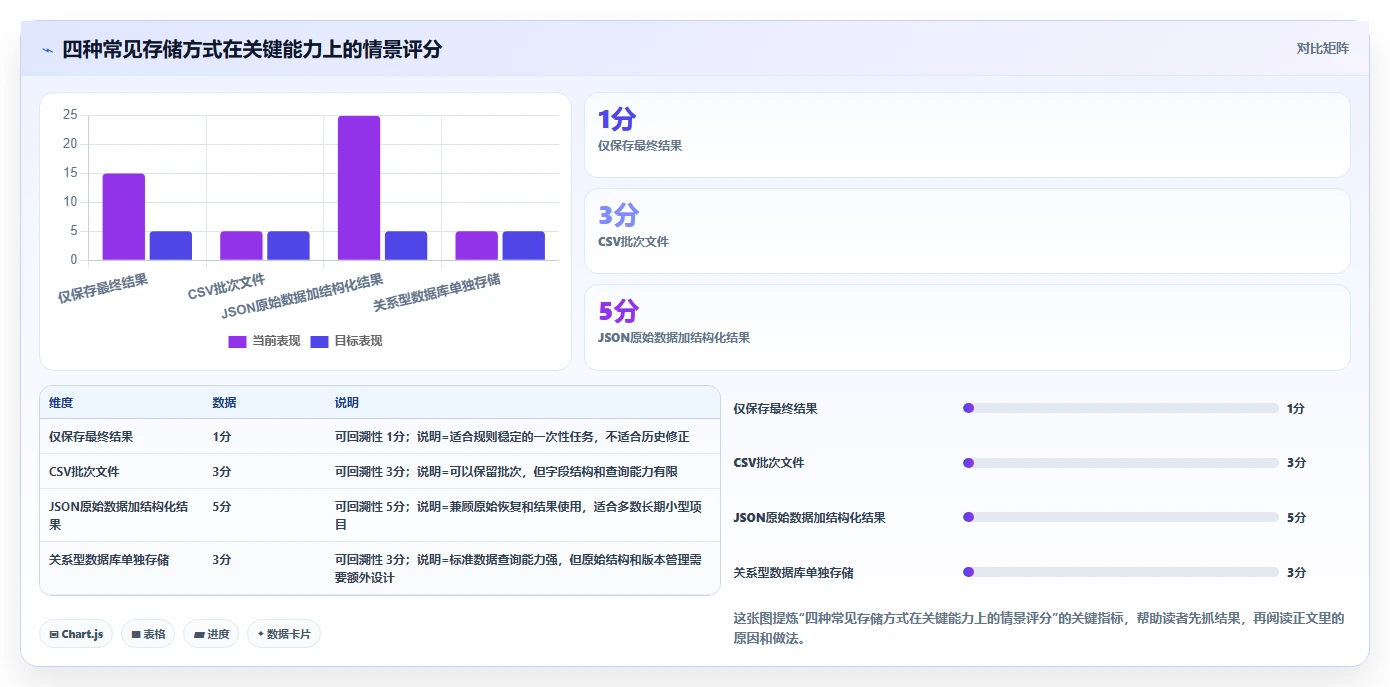
Task: Toggle the 当前表现 legend item
Action: click(x=264, y=341)
